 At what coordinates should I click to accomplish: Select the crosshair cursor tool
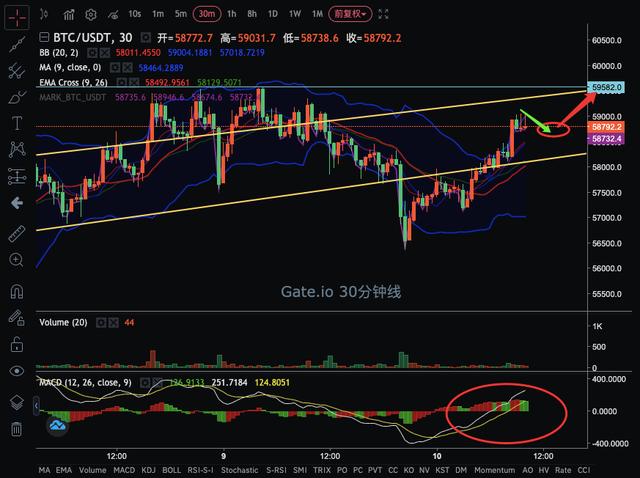pyautogui.click(x=17, y=18)
